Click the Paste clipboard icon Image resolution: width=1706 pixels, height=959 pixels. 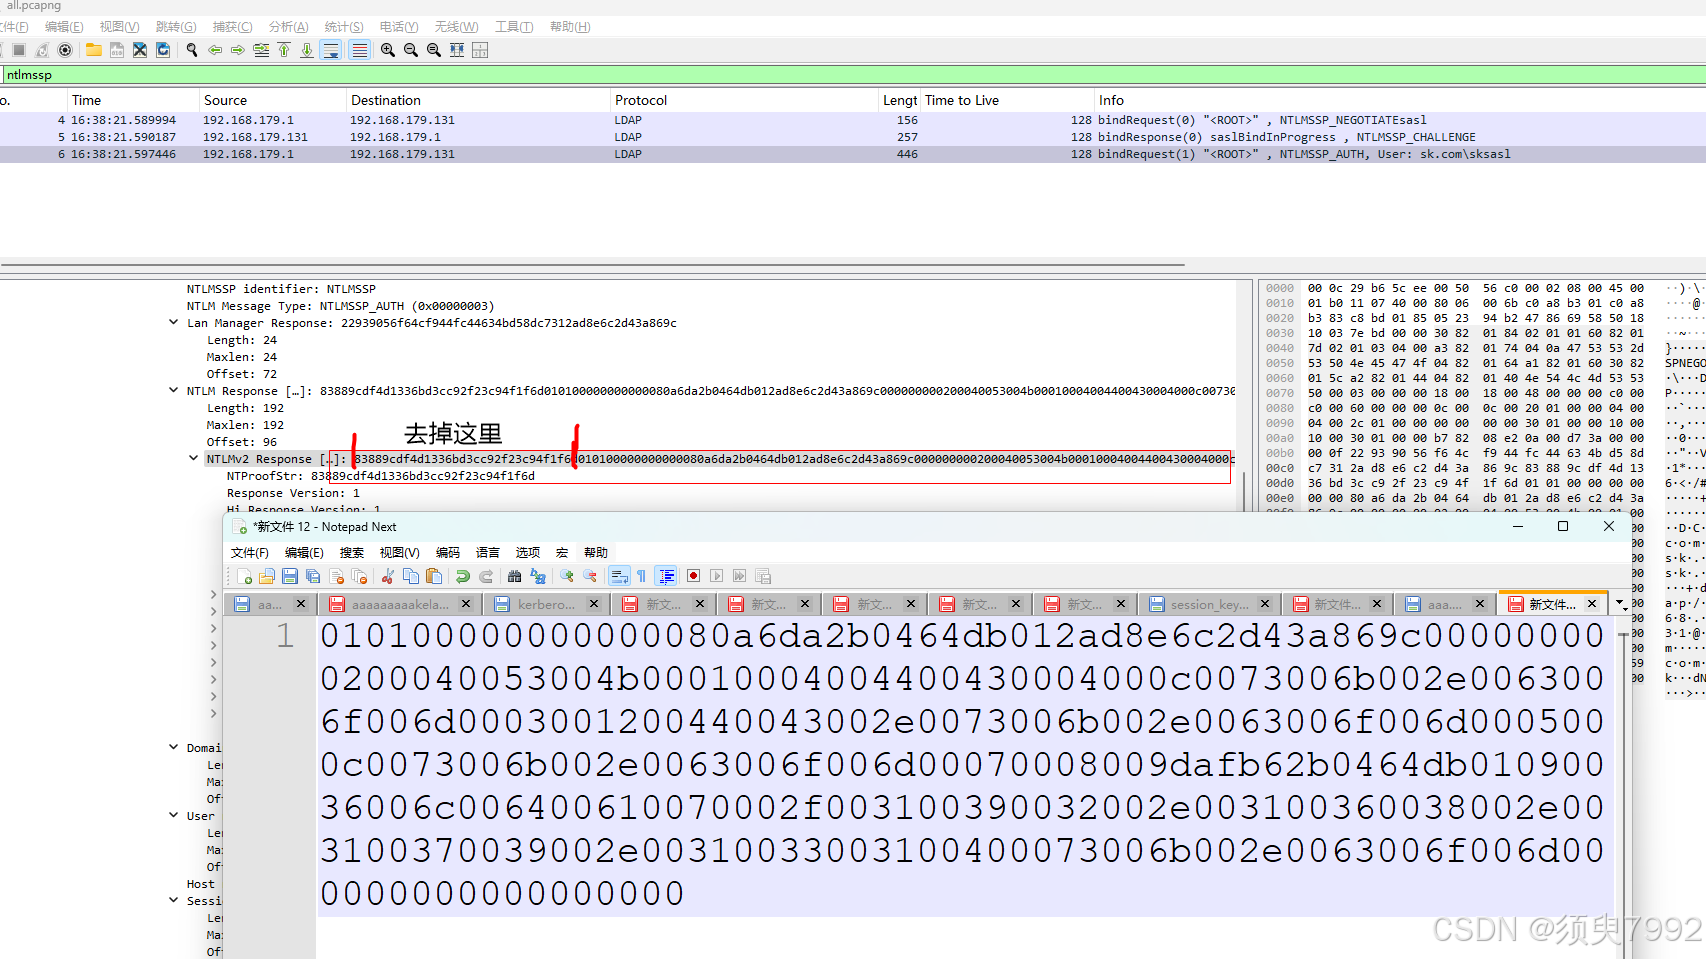pos(434,576)
